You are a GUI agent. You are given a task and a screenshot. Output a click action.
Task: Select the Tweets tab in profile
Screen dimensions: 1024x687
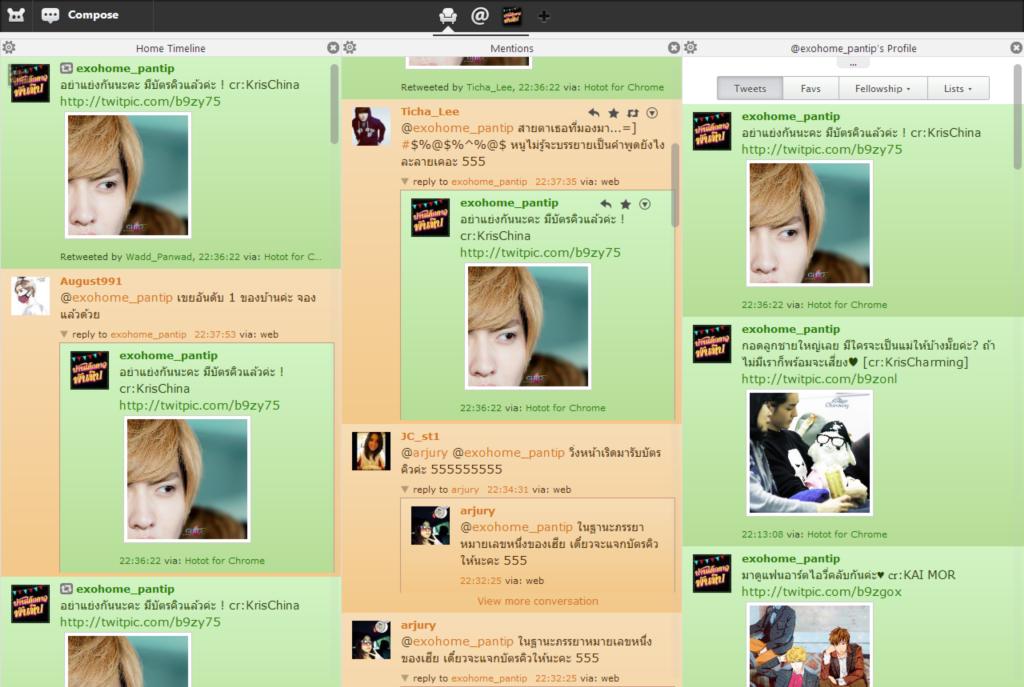pos(750,88)
